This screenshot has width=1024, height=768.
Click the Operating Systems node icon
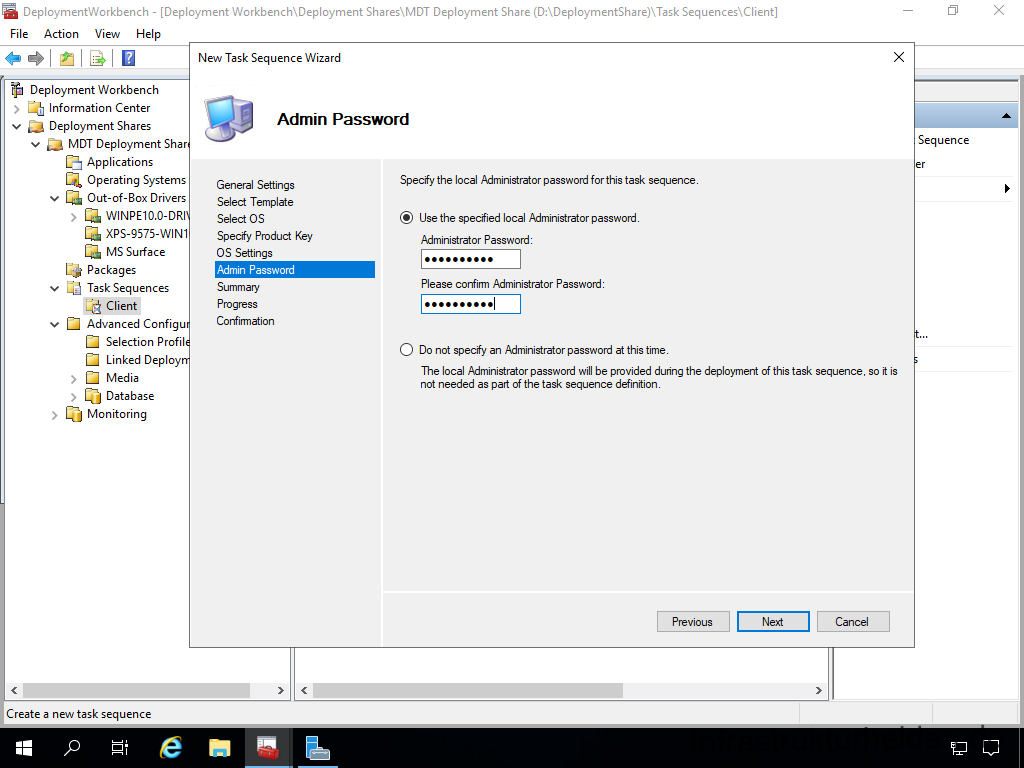(x=74, y=180)
